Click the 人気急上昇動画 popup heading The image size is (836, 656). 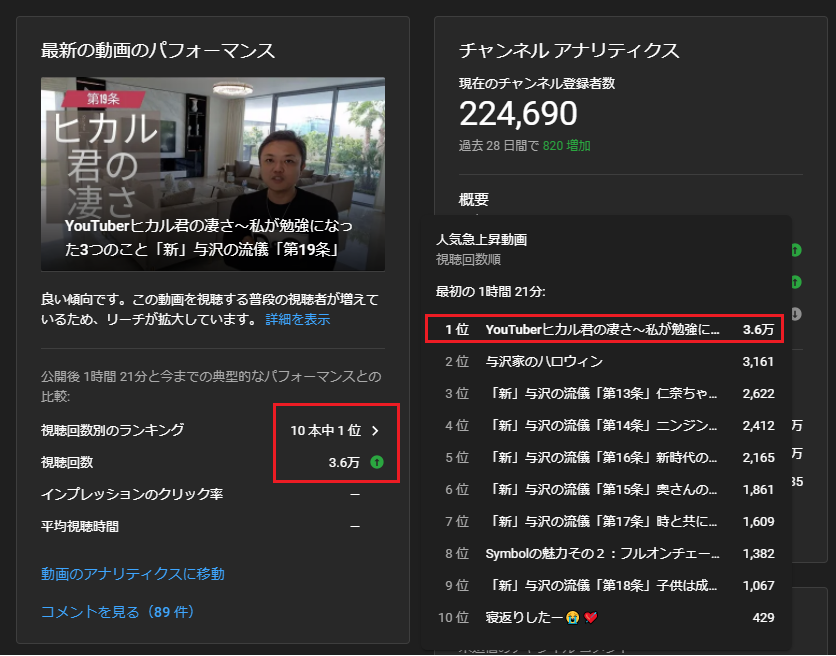481,239
